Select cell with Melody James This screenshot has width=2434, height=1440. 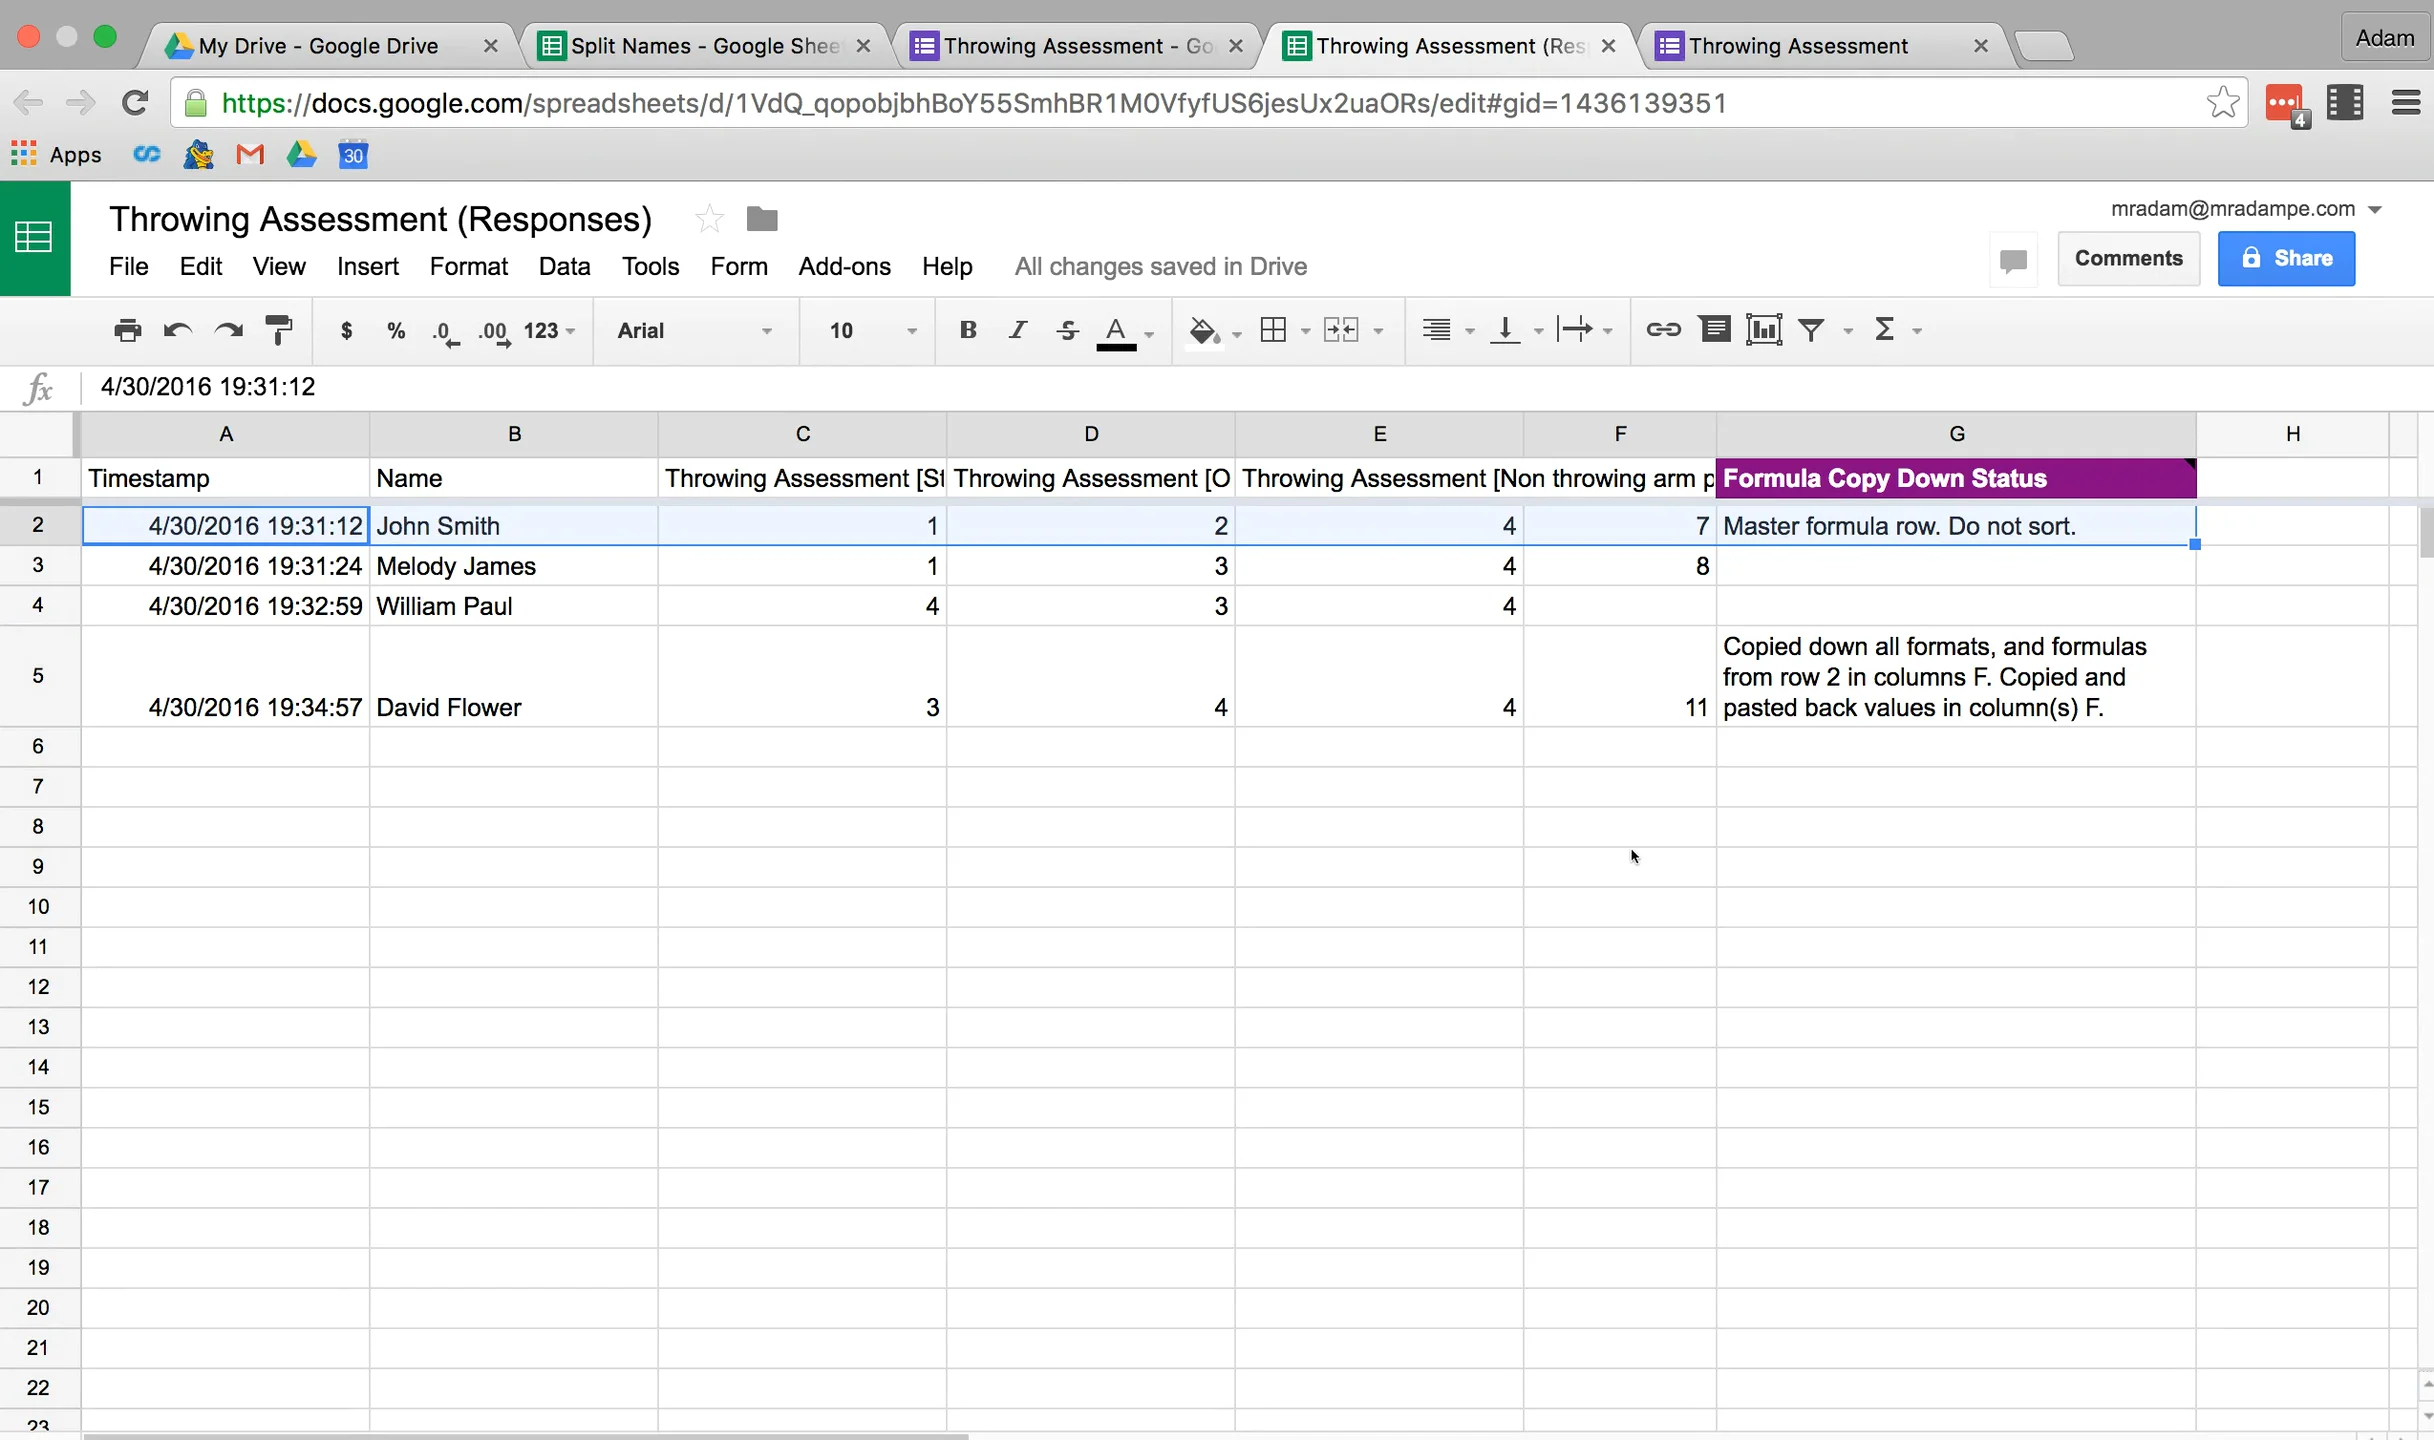coord(514,566)
